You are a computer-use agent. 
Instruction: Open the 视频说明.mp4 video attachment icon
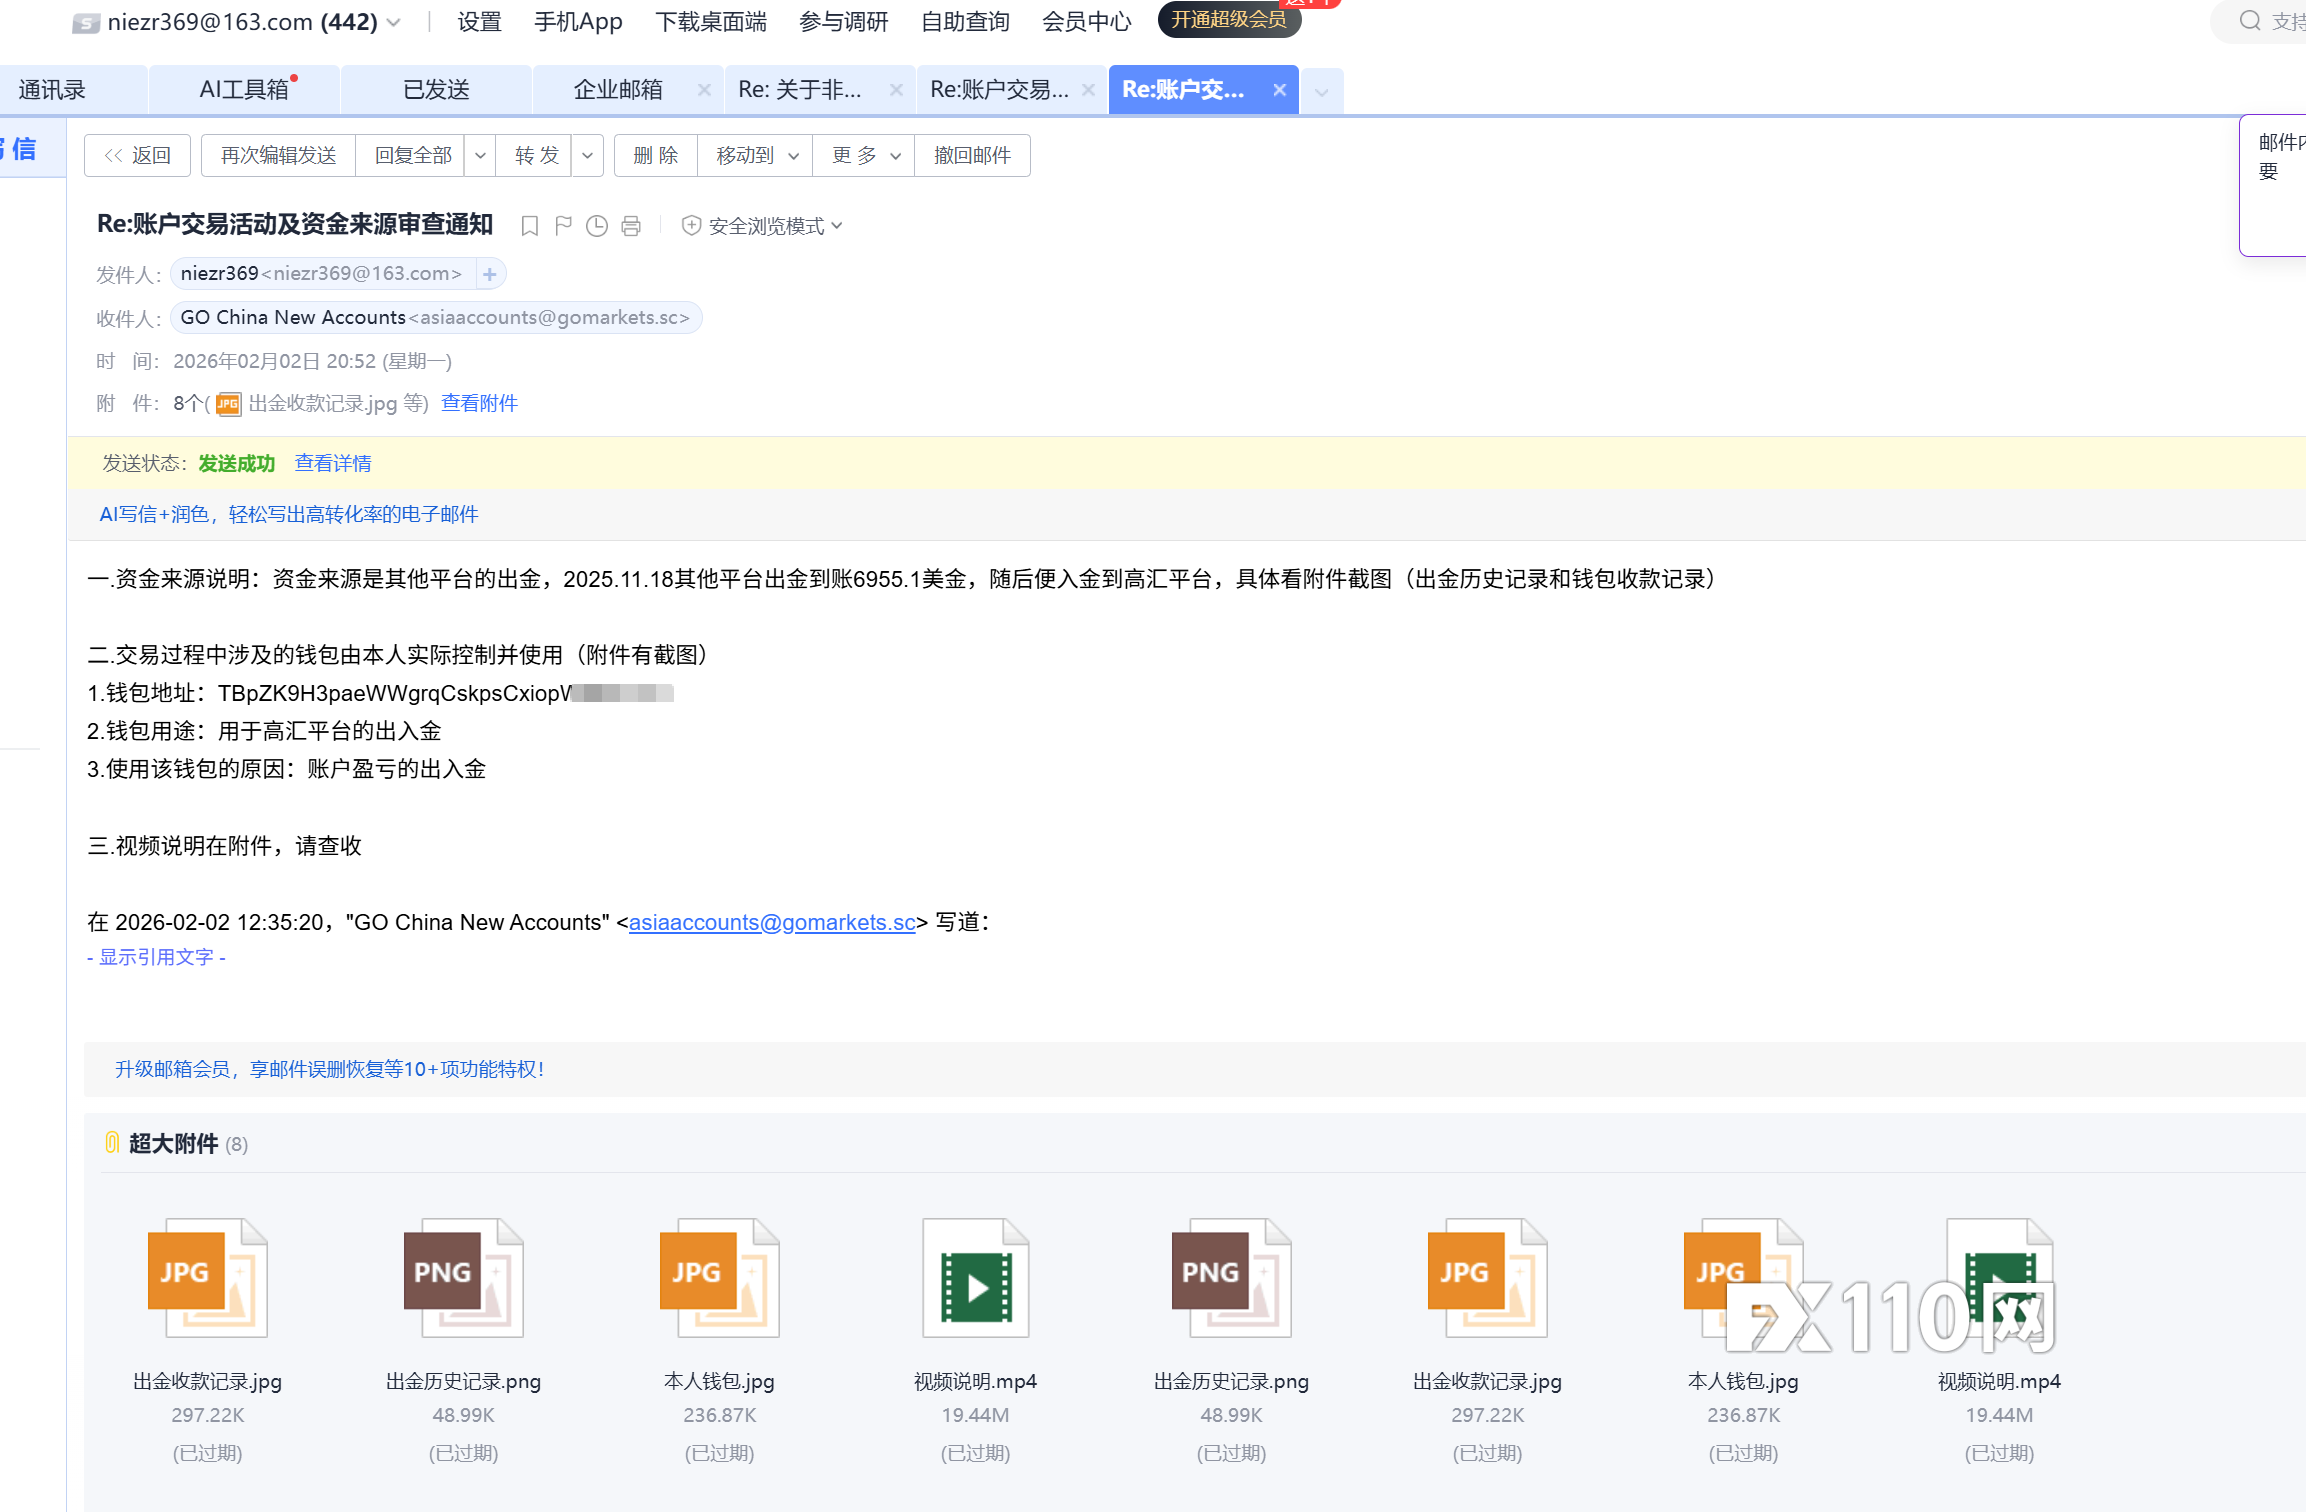coord(975,1279)
